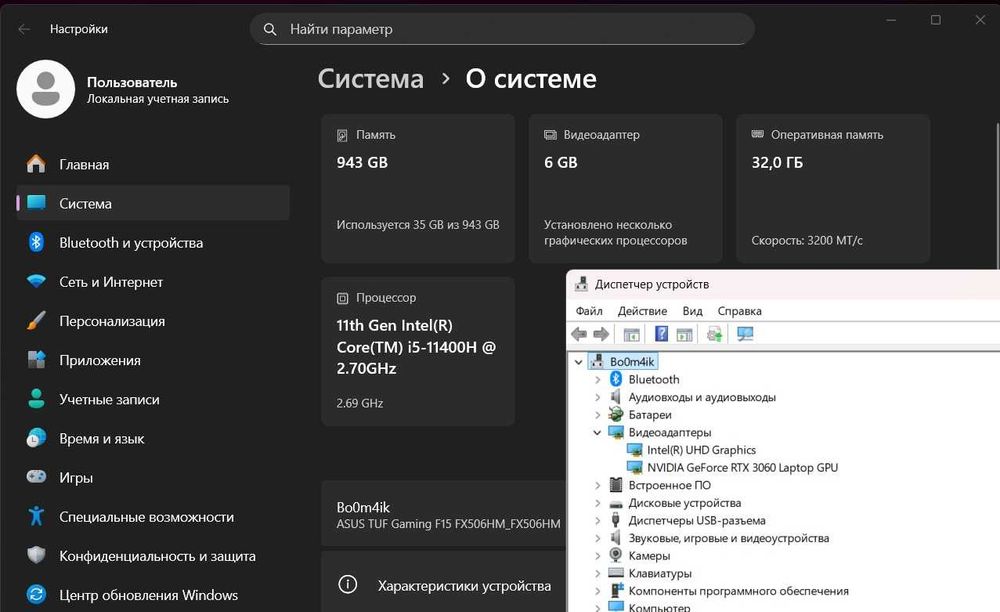This screenshot has height=612, width=1000.
Task: Click Back arrow in Device Manager toolbar
Action: pos(579,334)
